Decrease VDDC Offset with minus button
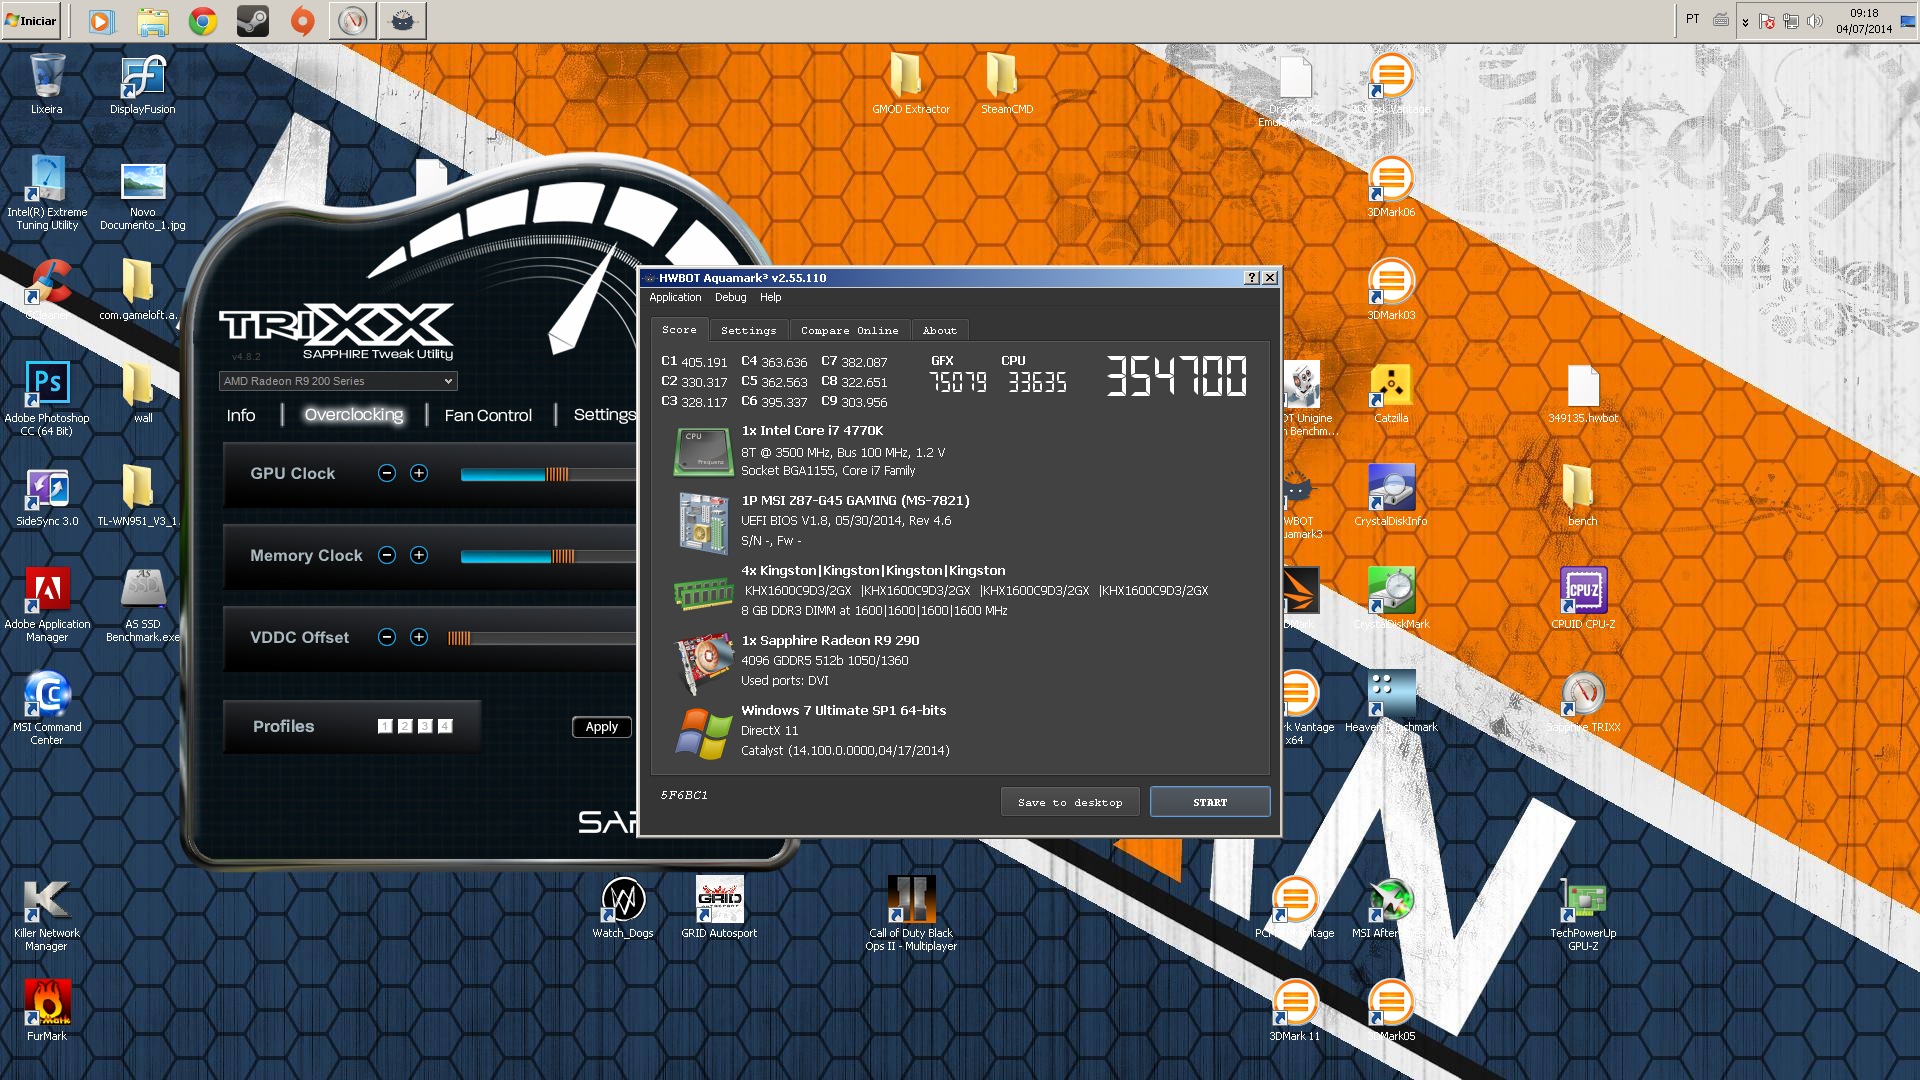 (x=387, y=637)
